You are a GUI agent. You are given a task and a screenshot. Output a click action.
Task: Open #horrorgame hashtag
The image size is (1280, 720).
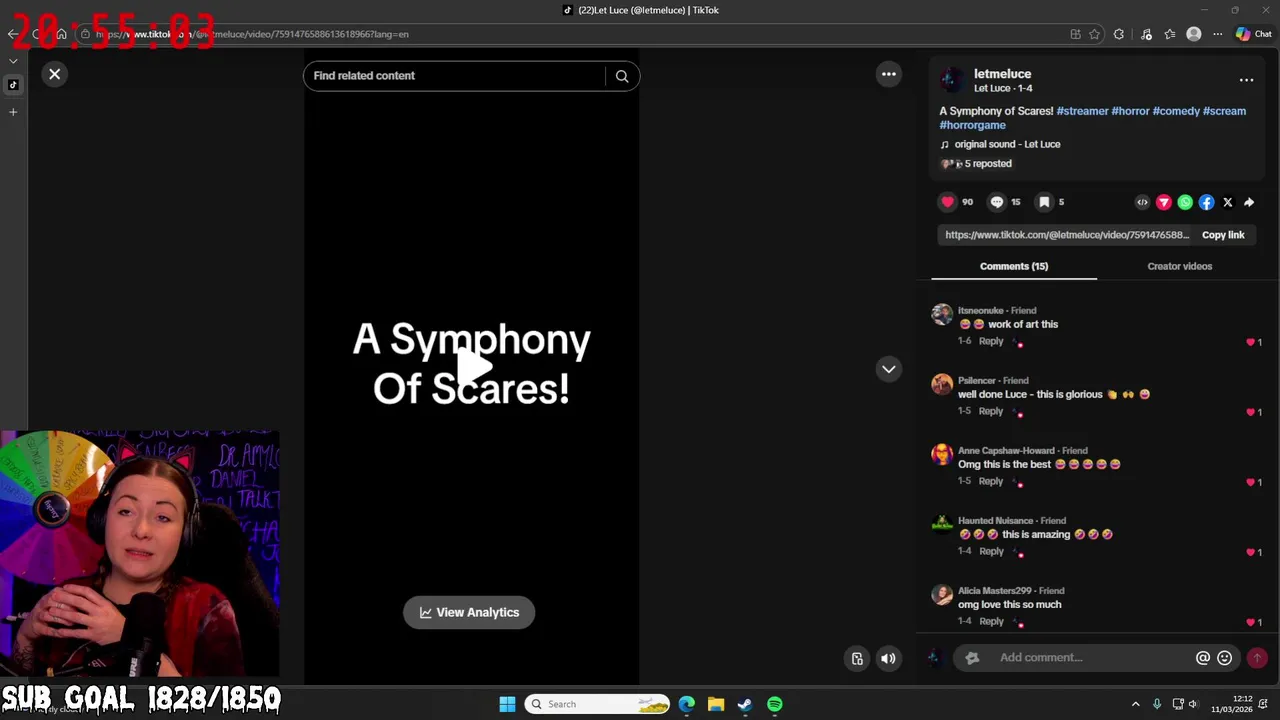973,125
